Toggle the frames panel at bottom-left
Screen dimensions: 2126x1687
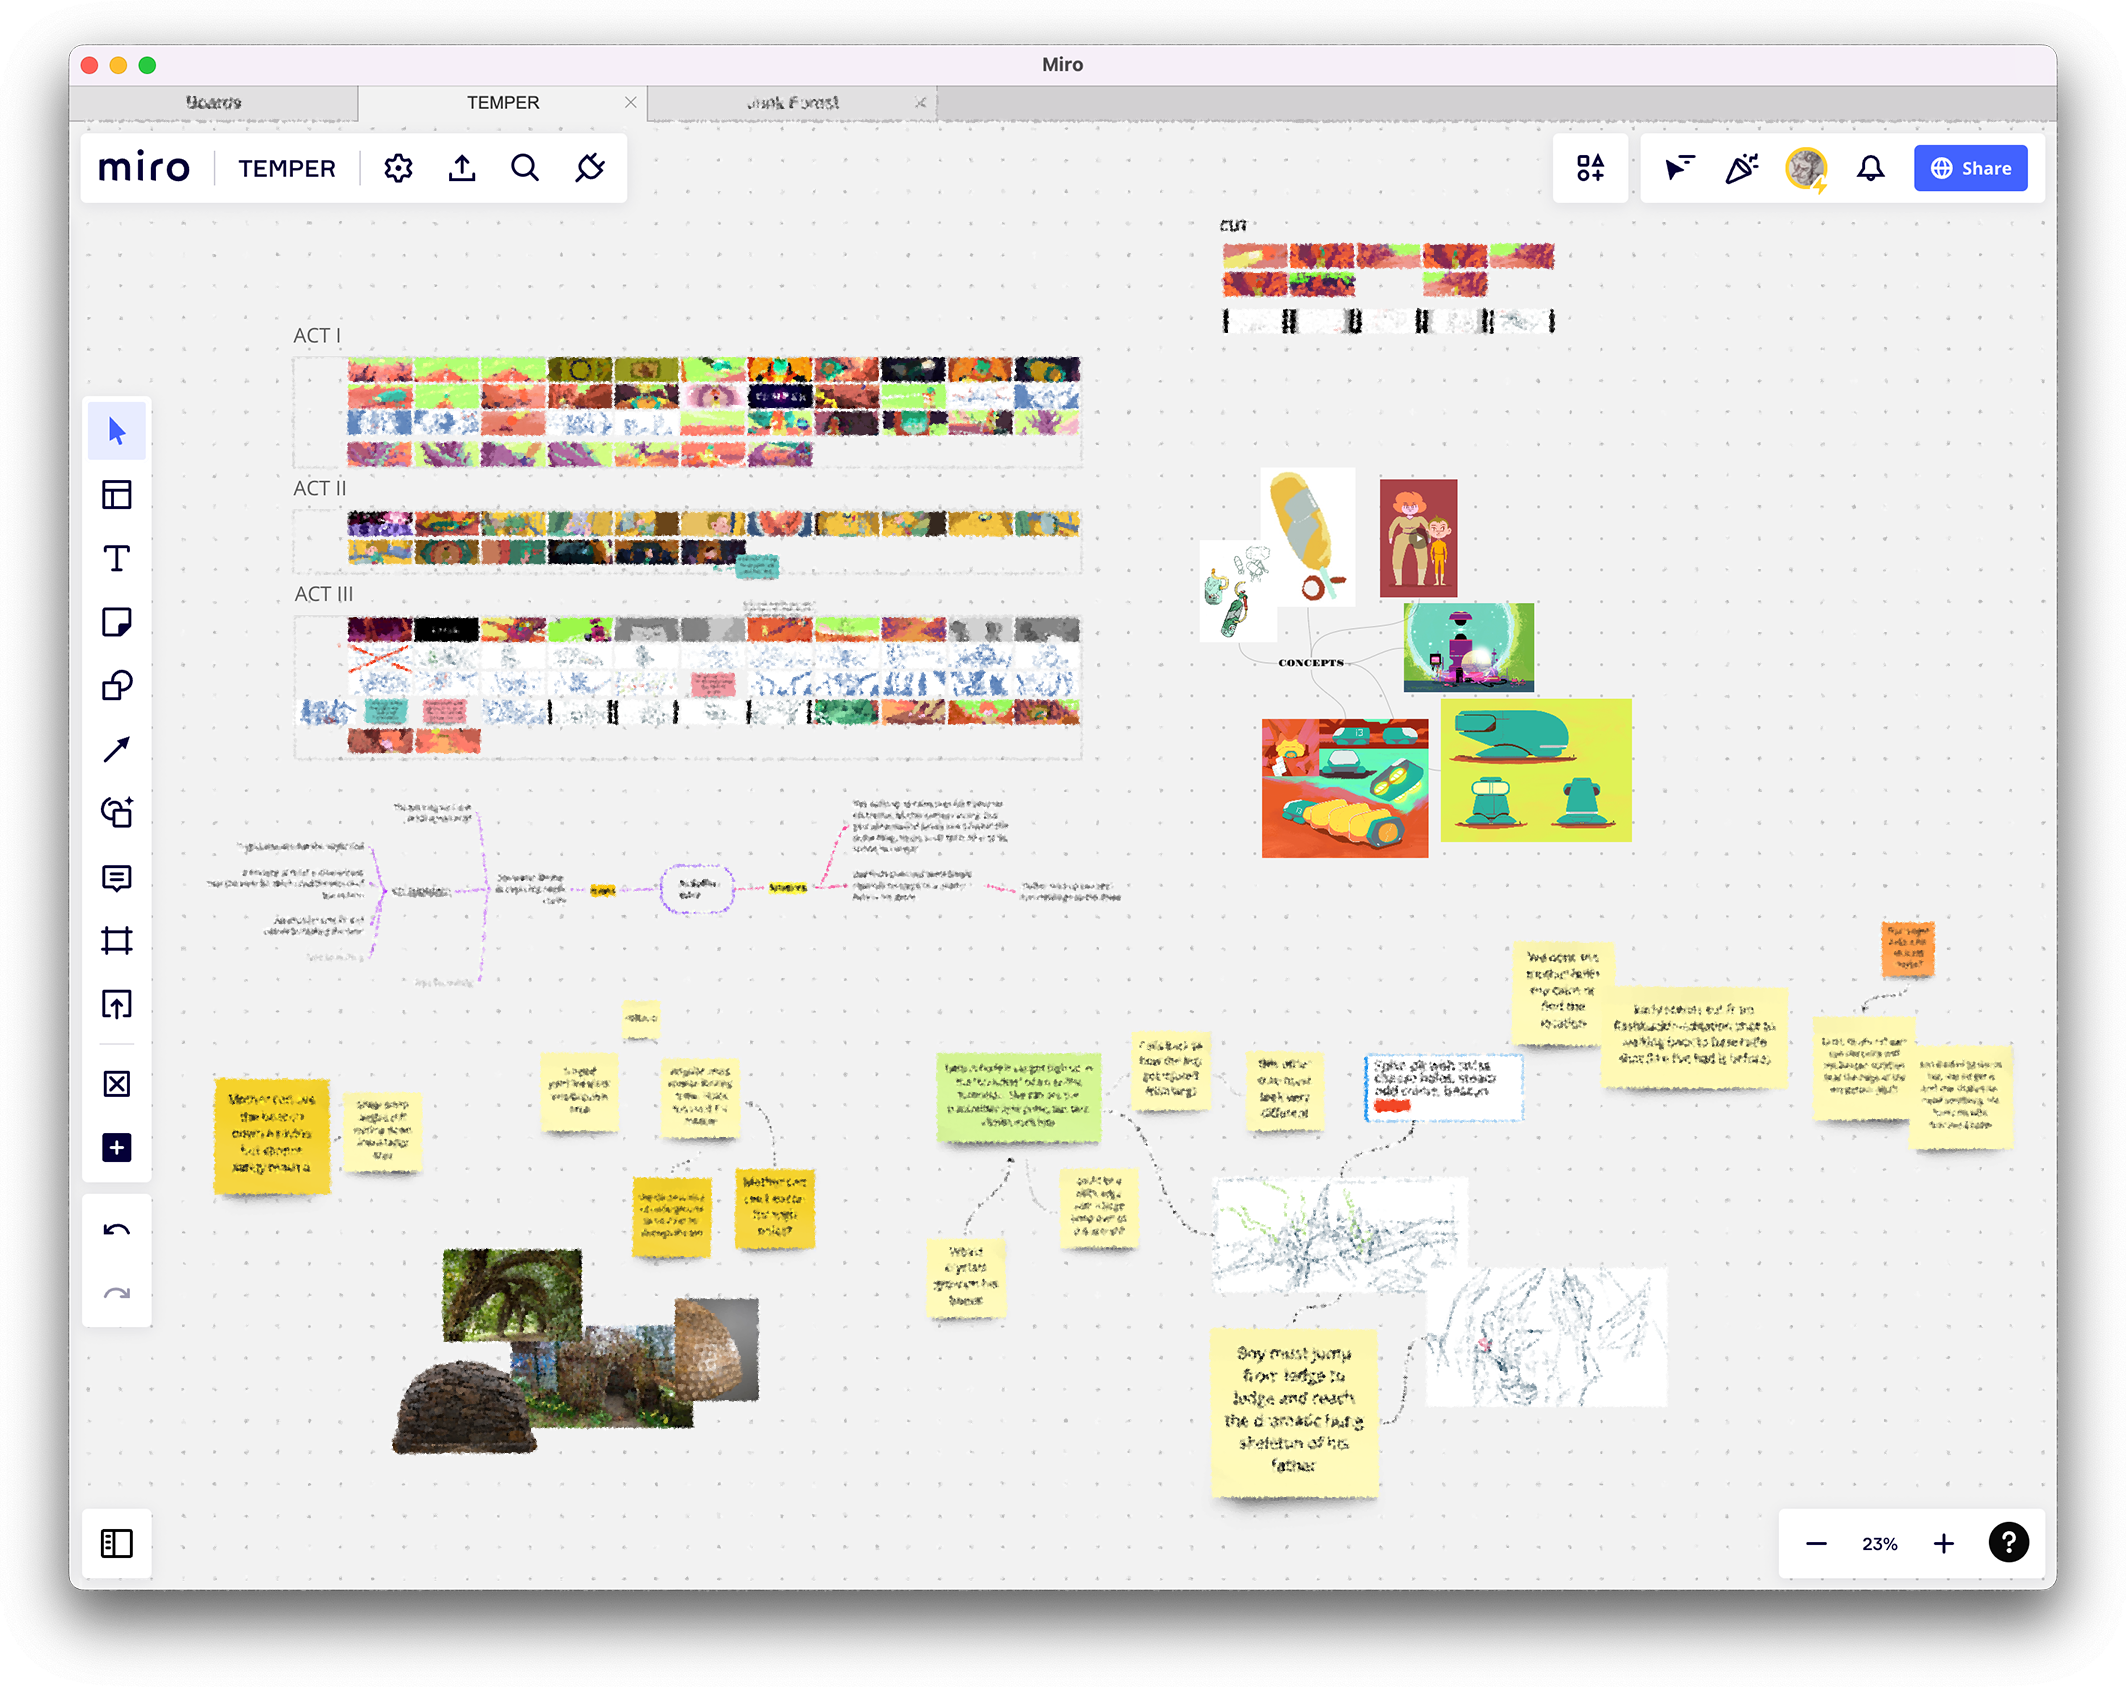coord(117,1543)
